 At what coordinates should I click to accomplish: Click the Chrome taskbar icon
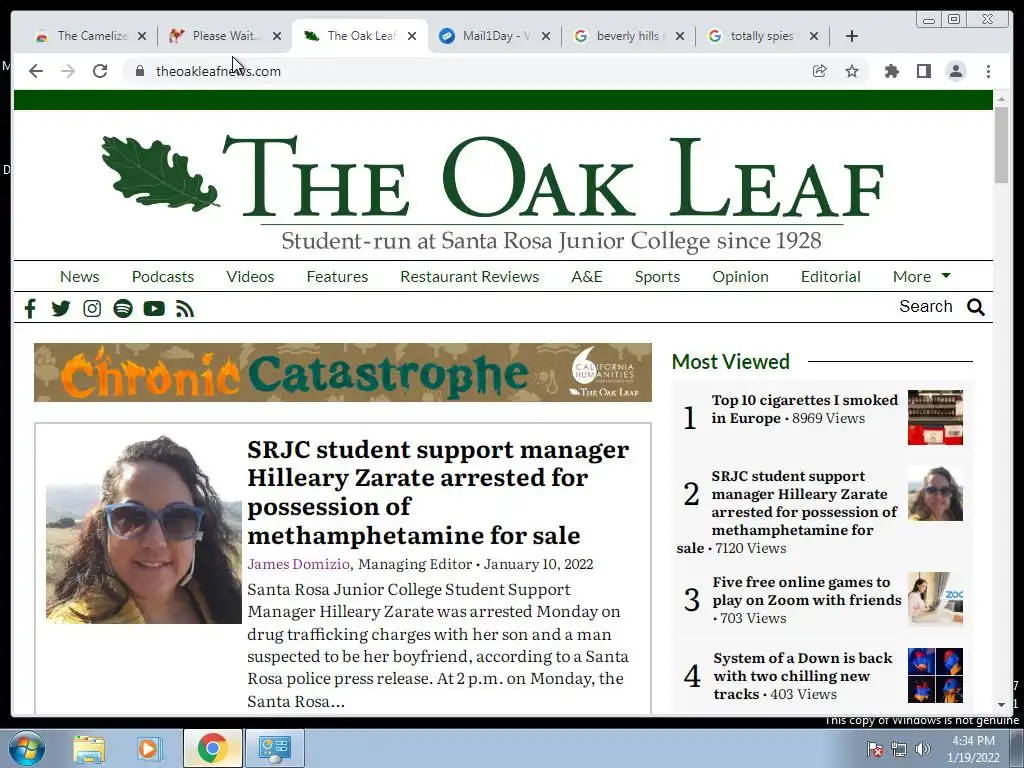click(212, 748)
